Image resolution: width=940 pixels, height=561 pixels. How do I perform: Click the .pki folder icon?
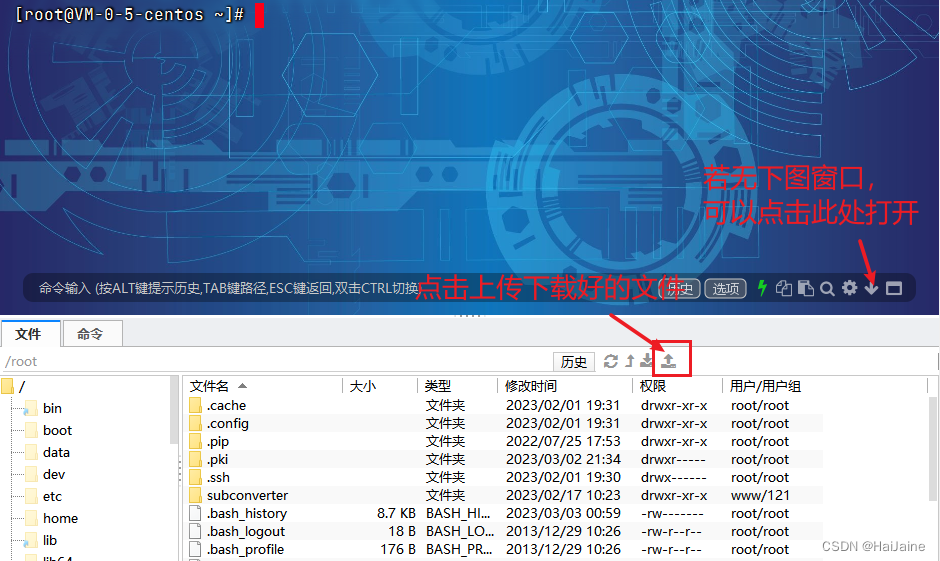[195, 459]
